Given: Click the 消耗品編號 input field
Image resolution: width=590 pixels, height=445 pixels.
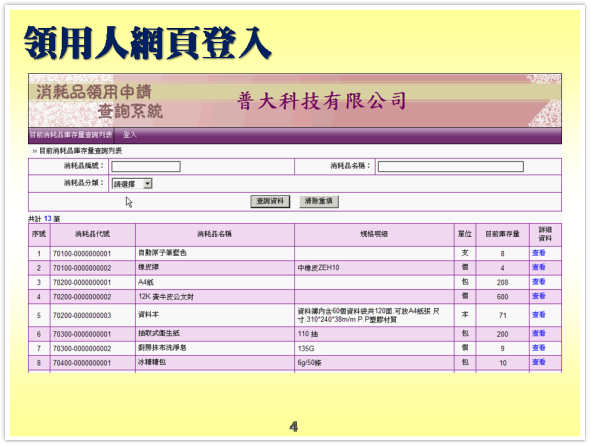Looking at the screenshot, I should click(x=146, y=166).
